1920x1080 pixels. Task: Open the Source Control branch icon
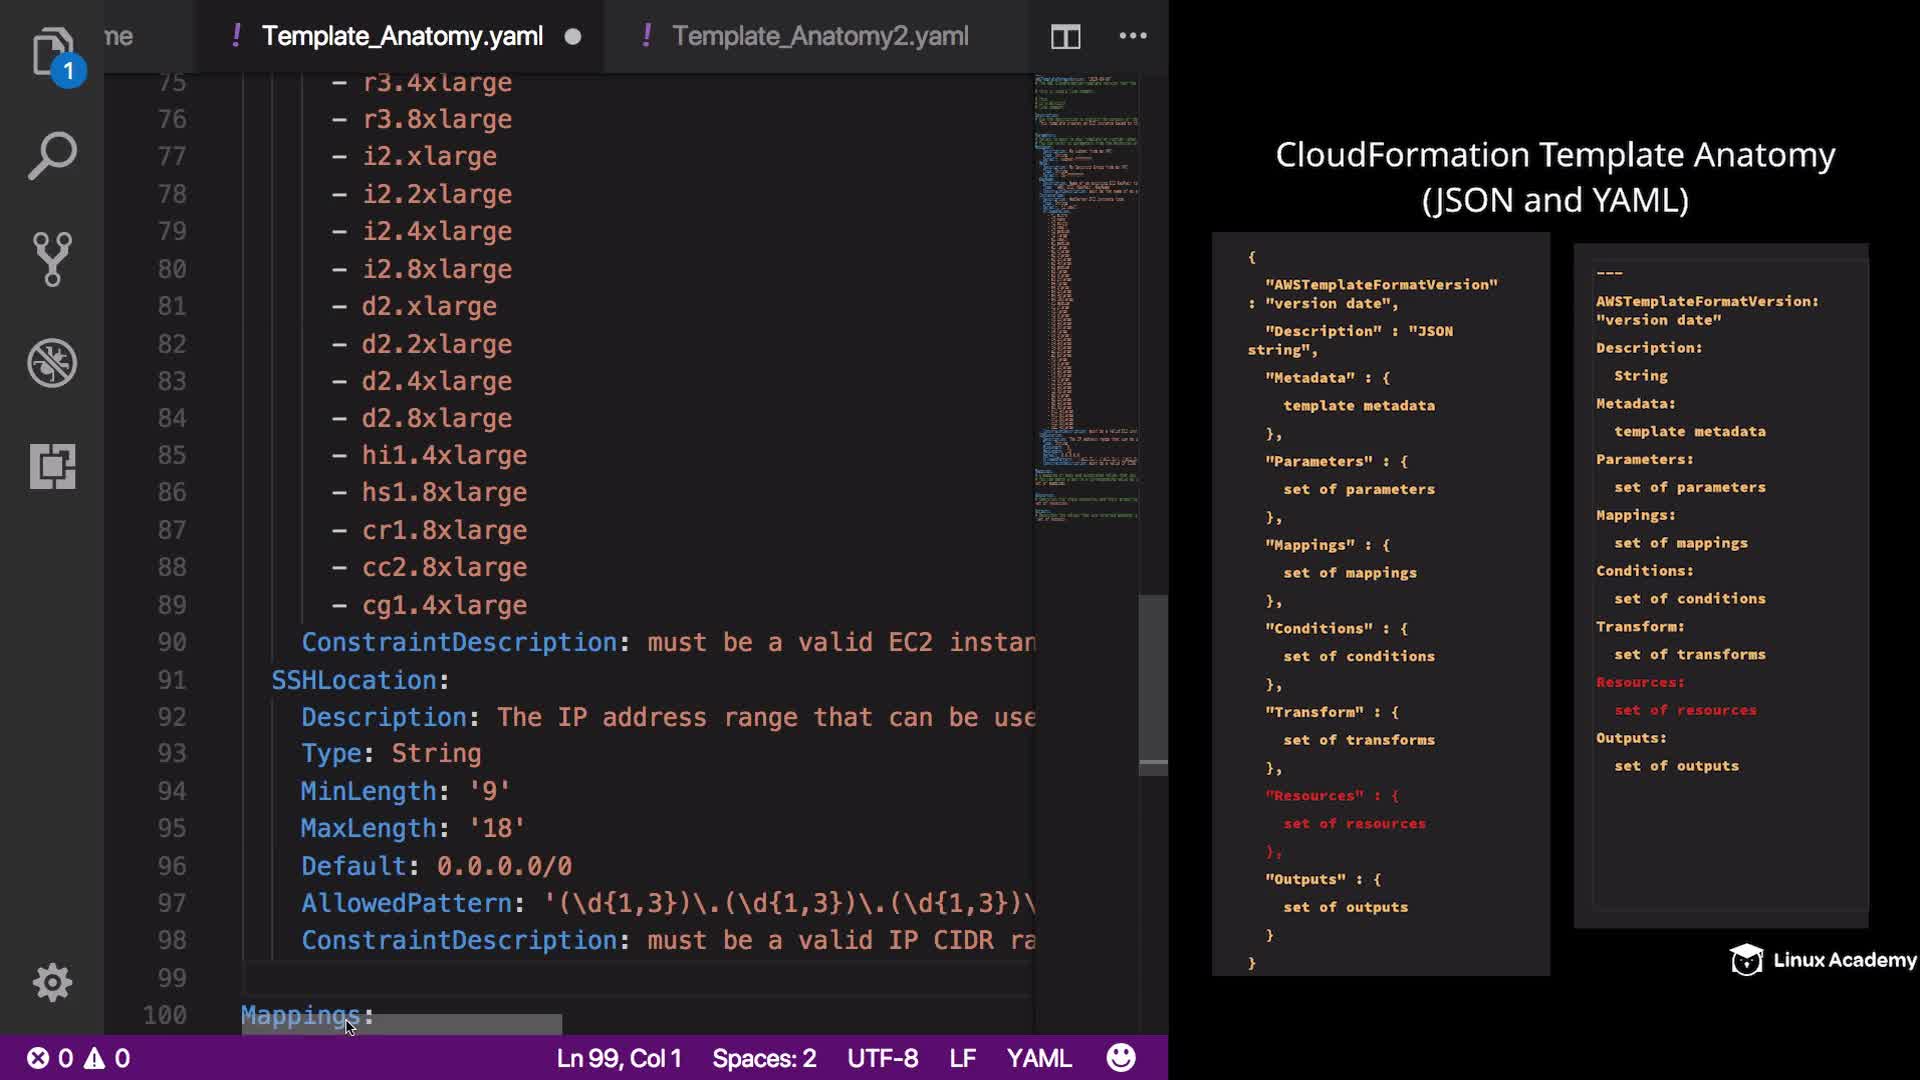[52, 259]
